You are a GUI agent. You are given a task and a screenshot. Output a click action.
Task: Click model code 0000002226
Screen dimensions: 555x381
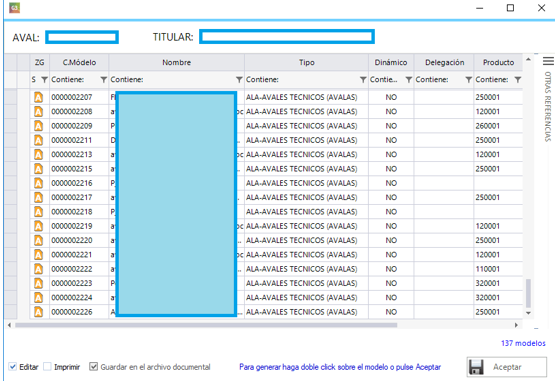tap(71, 312)
